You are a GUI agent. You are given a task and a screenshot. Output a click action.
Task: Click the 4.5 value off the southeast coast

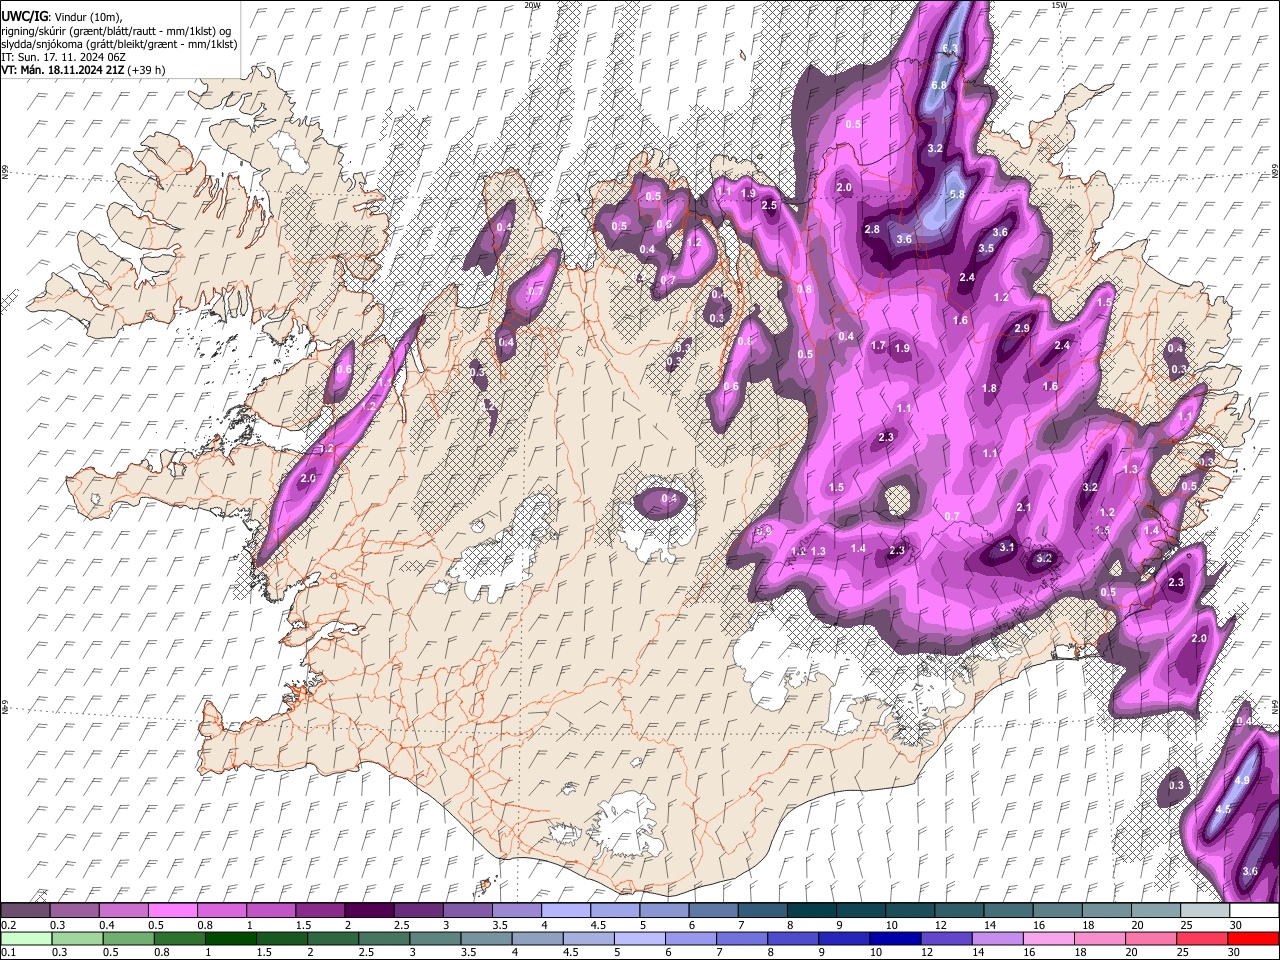(1222, 809)
